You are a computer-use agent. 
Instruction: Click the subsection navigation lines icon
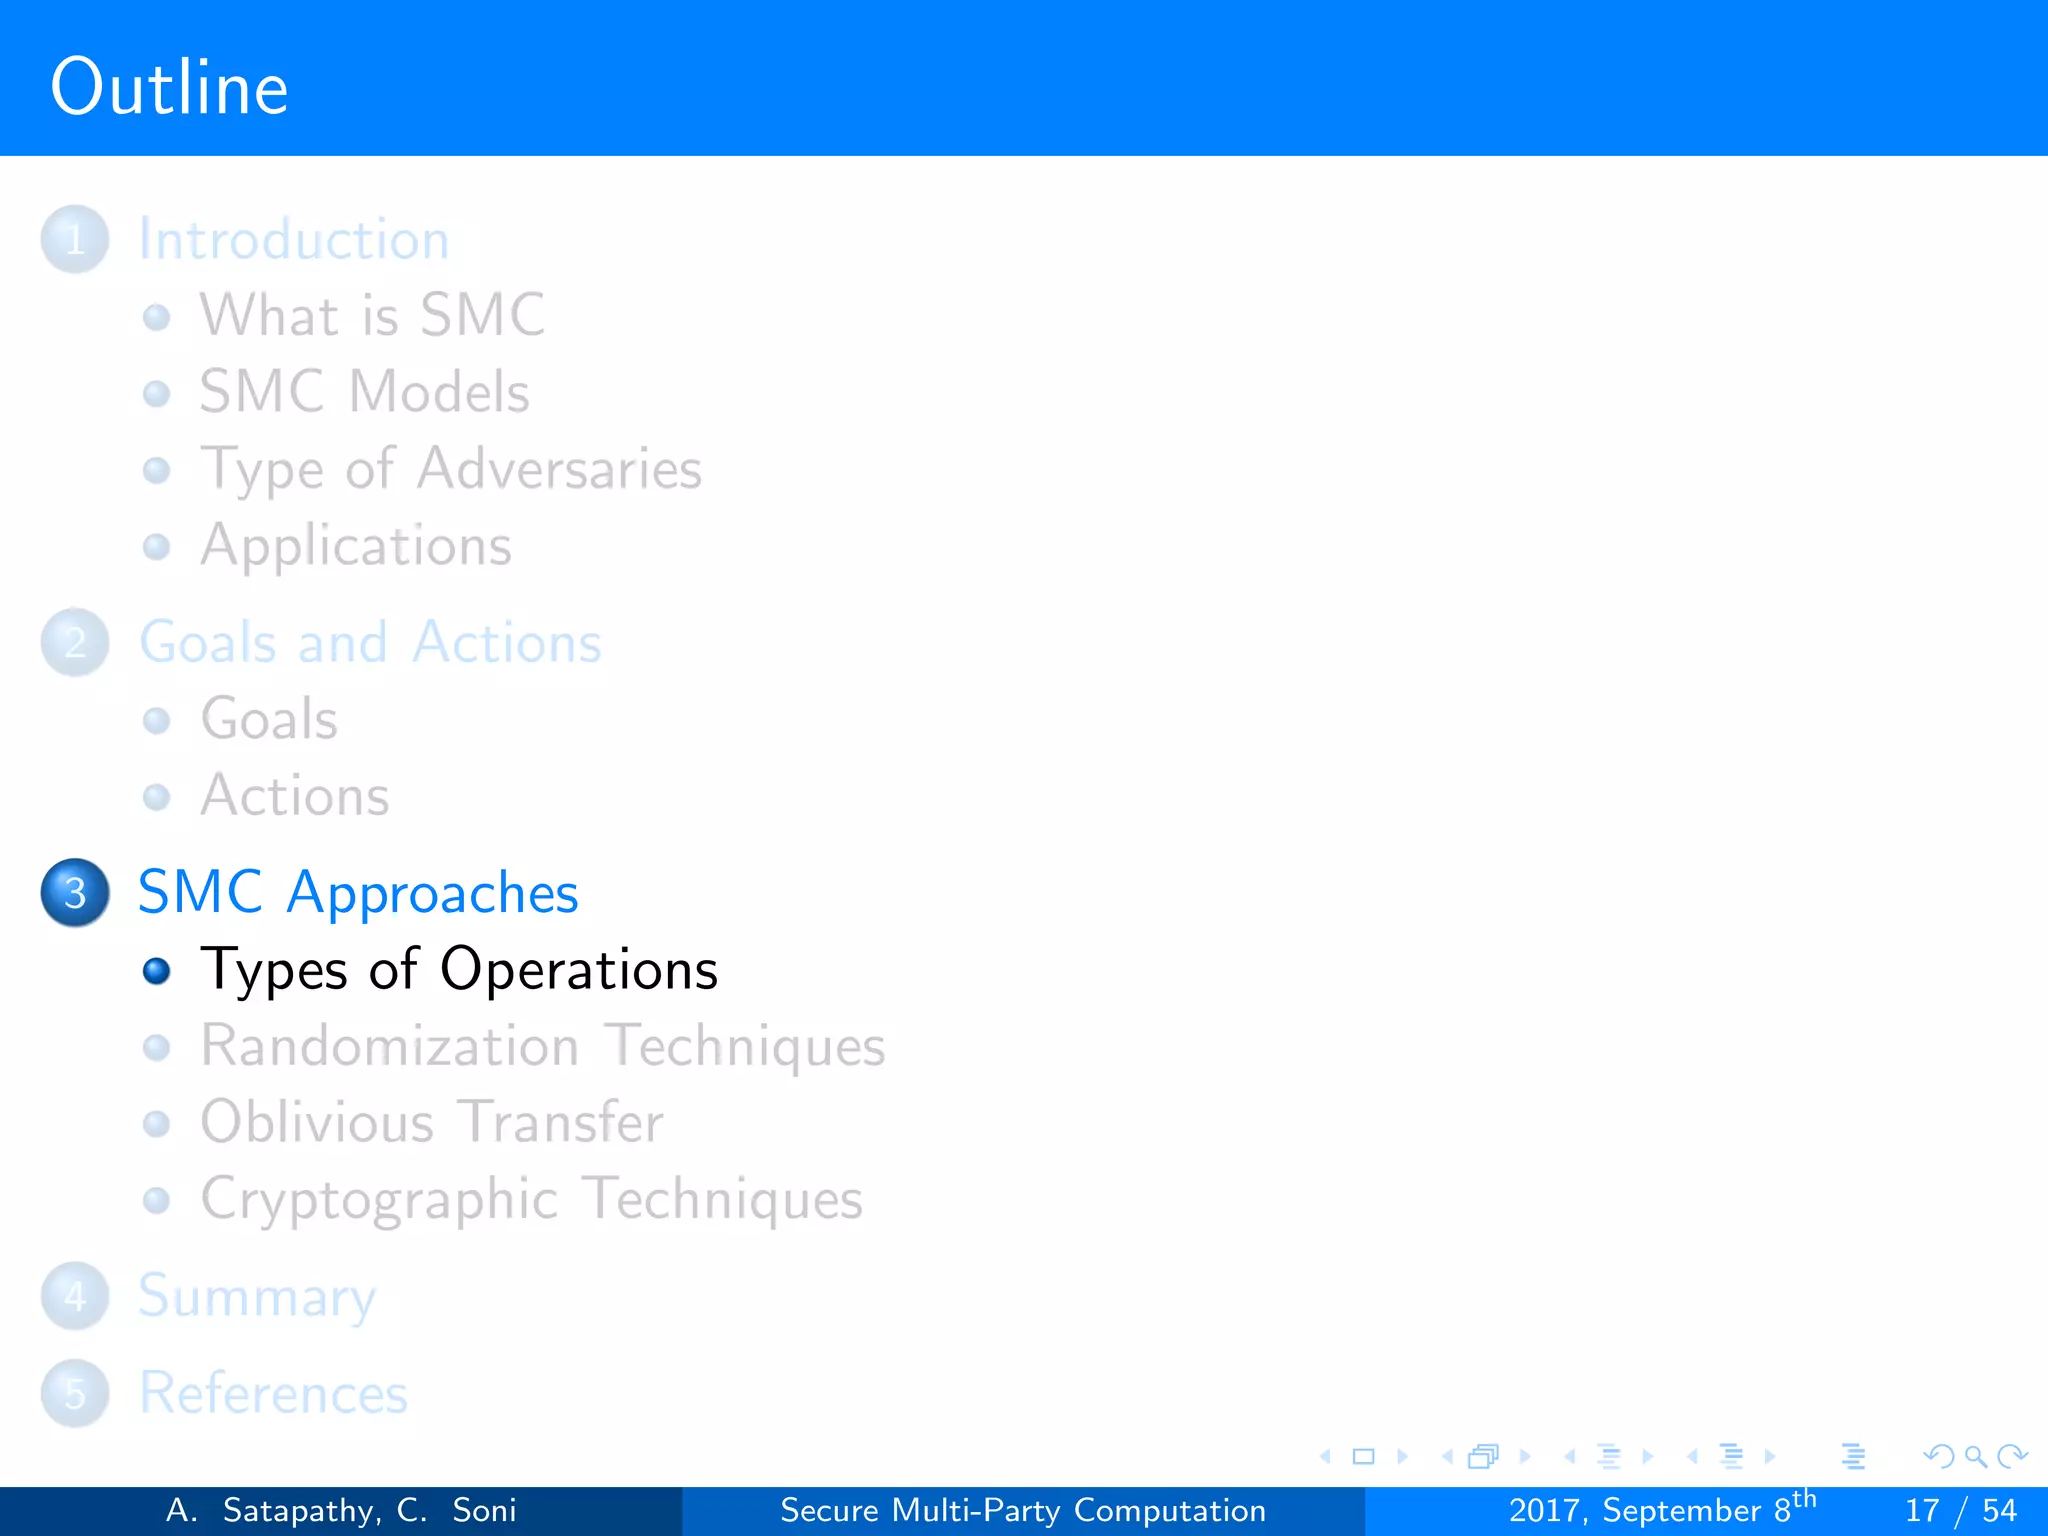(x=1608, y=1457)
